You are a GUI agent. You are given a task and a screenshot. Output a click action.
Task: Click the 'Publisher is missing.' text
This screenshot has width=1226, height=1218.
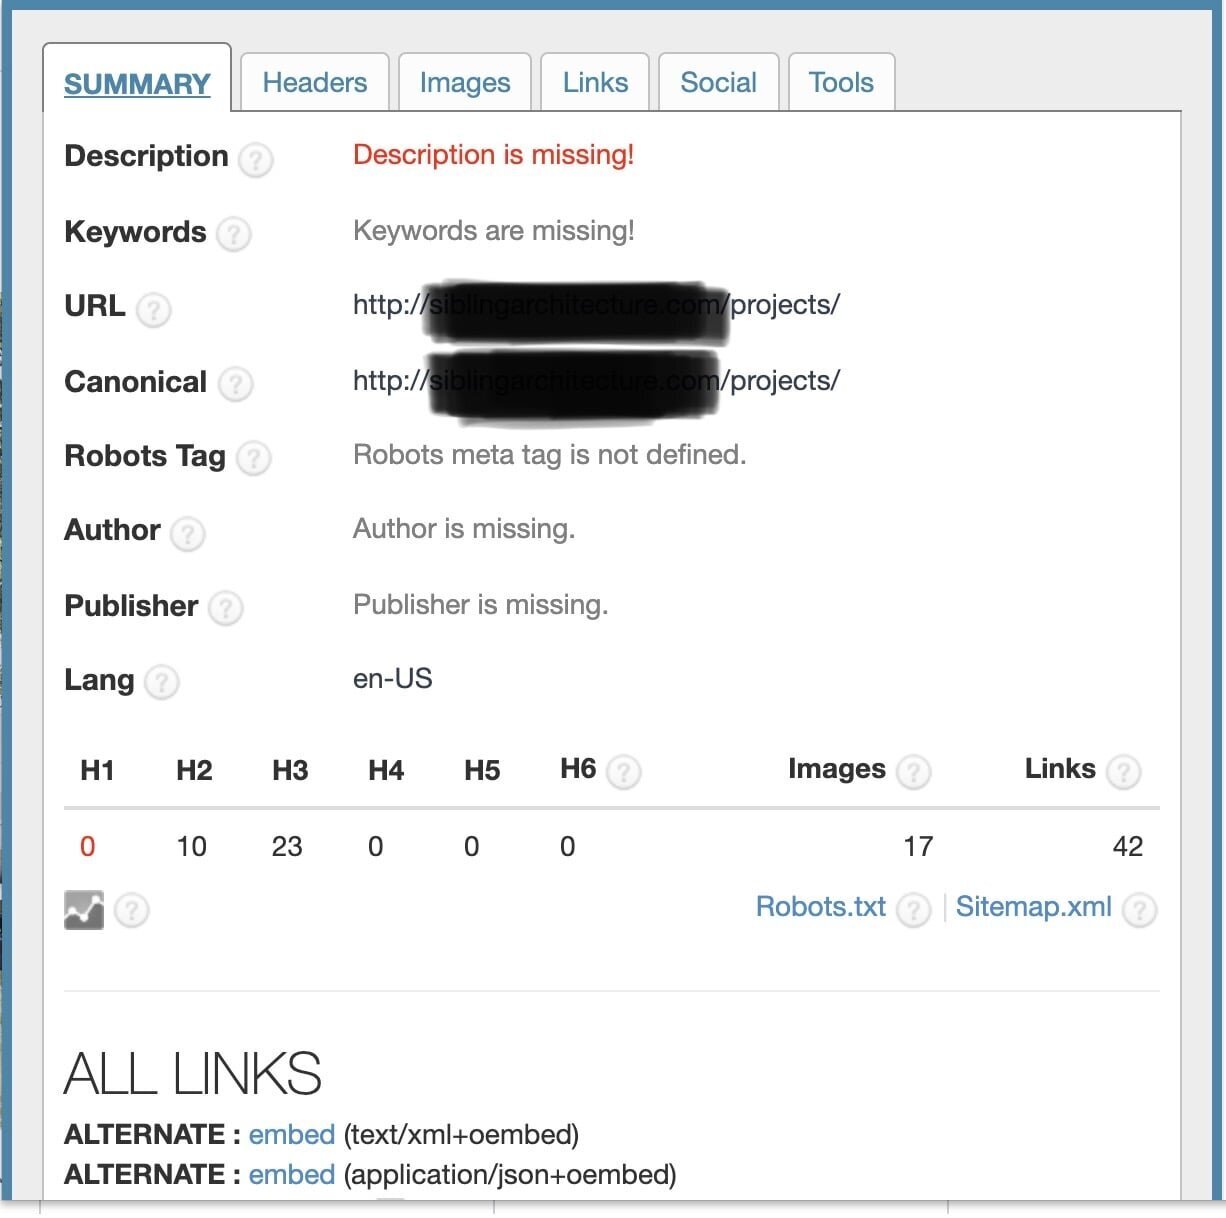481,605
